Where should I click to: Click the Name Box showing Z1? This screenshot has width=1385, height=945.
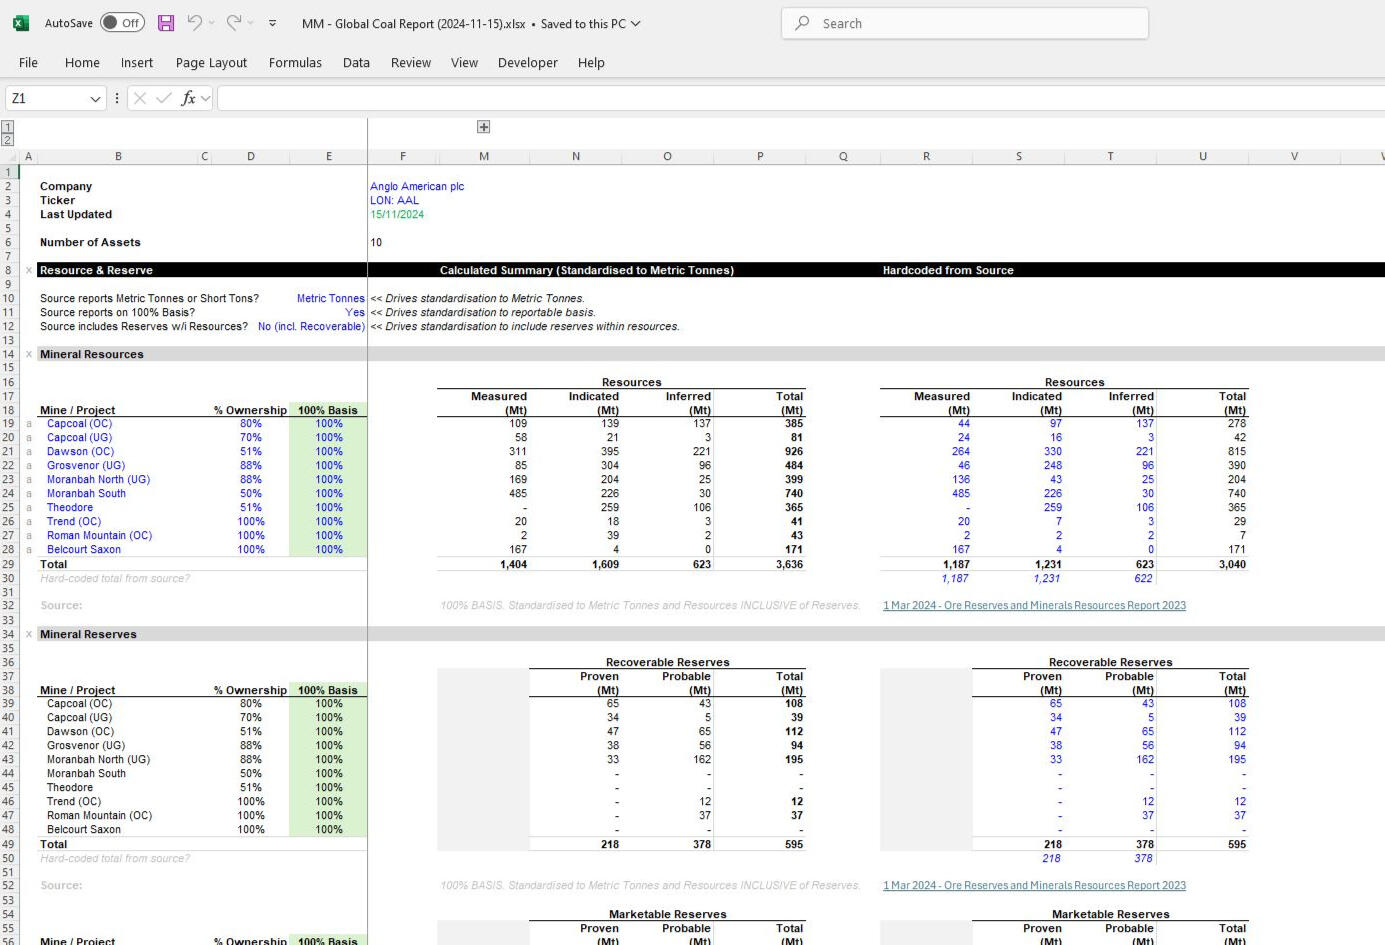click(x=46, y=98)
